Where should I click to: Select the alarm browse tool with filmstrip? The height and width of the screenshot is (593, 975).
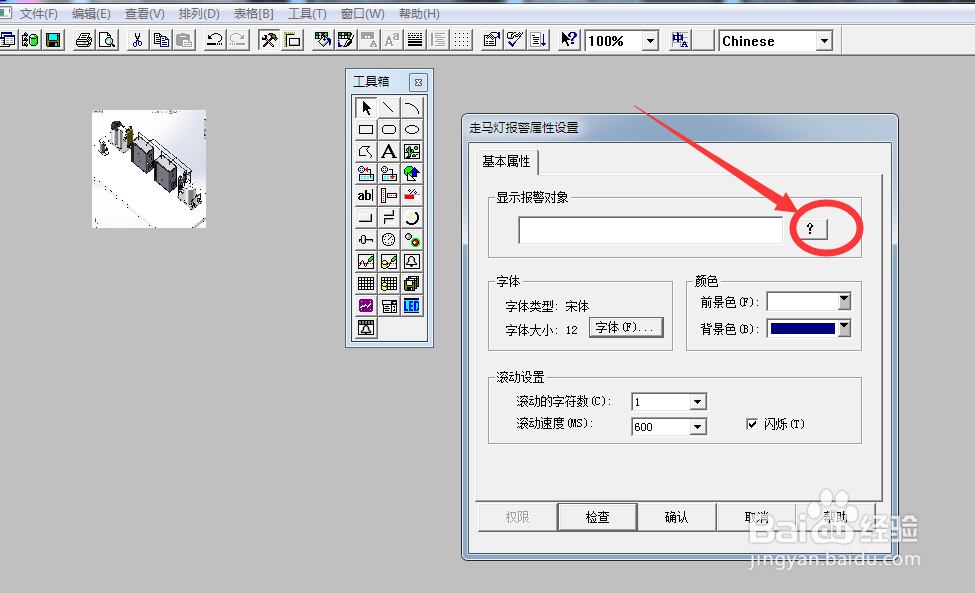pyautogui.click(x=366, y=328)
